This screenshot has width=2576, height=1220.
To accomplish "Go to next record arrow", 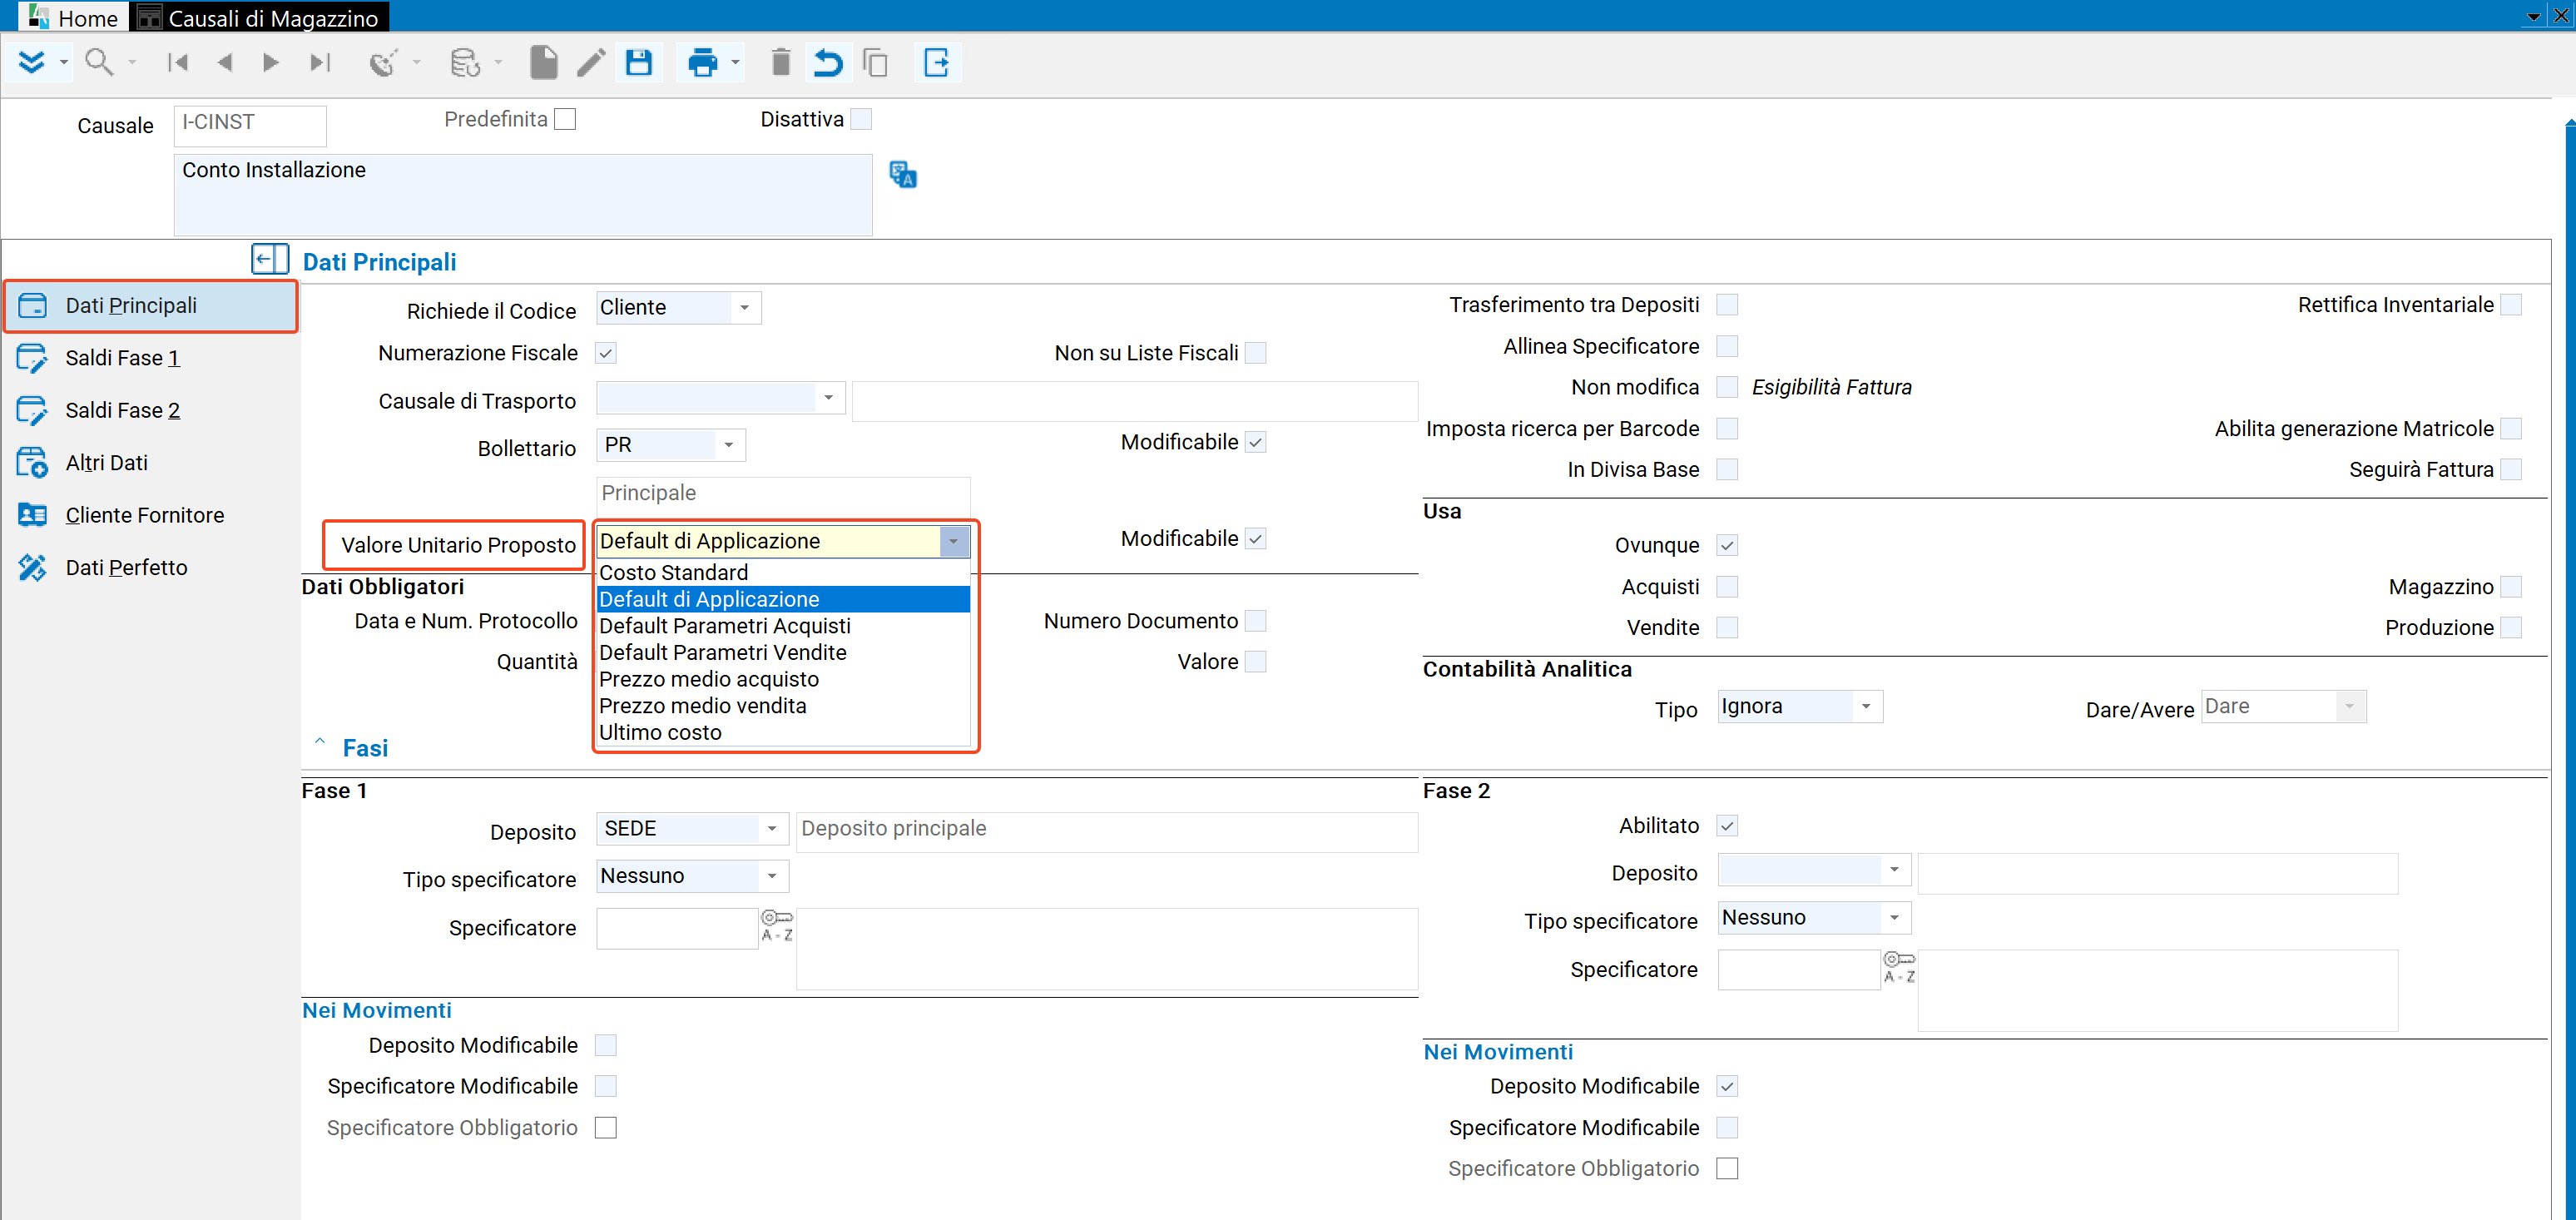I will (270, 63).
